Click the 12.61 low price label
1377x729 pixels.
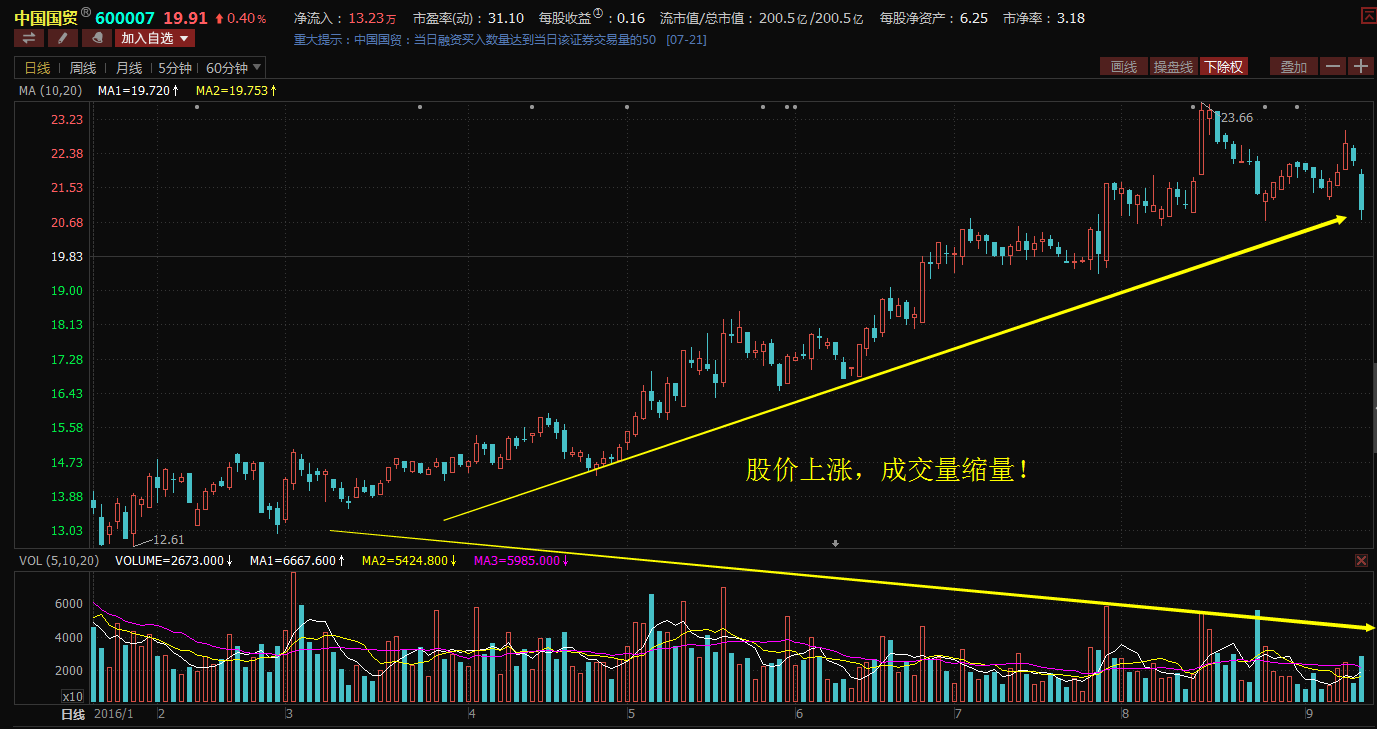168,539
